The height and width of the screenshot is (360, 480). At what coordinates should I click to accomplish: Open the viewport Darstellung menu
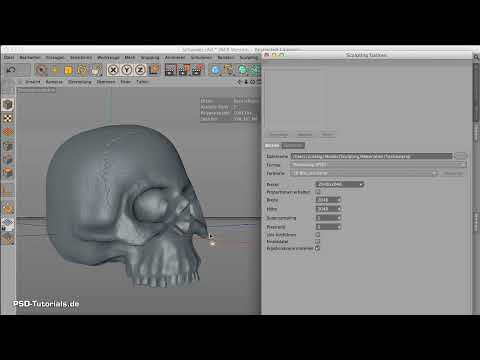pyautogui.click(x=80, y=82)
